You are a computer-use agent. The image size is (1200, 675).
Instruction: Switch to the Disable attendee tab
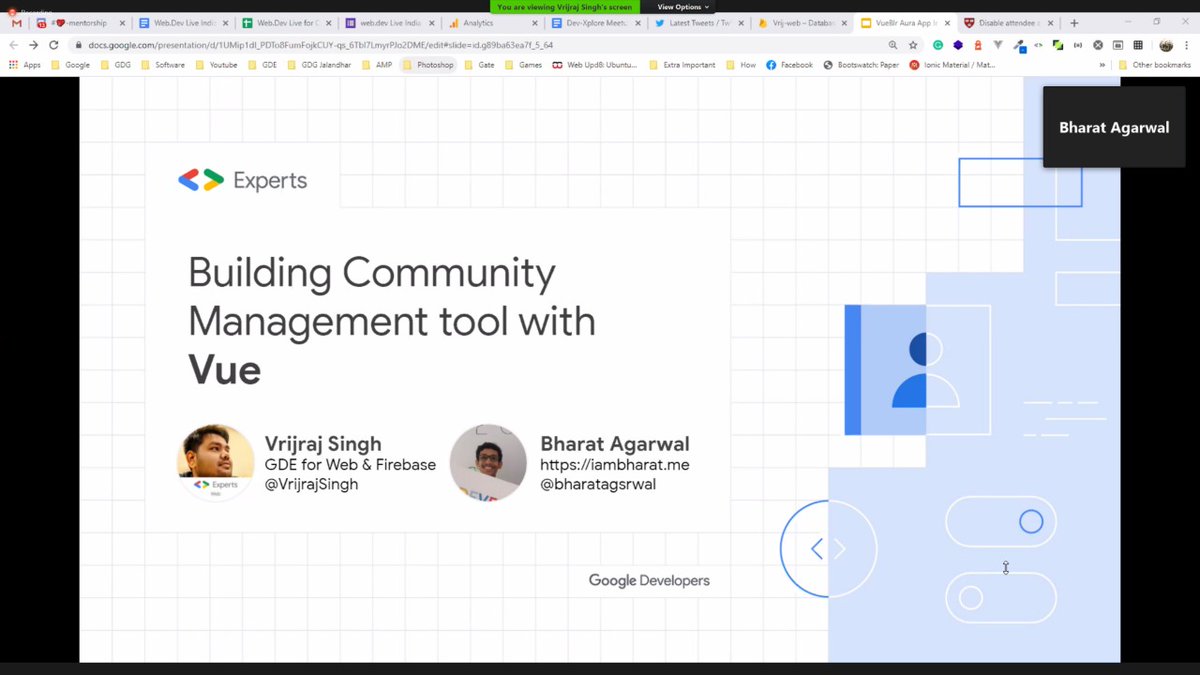[x=1007, y=23]
